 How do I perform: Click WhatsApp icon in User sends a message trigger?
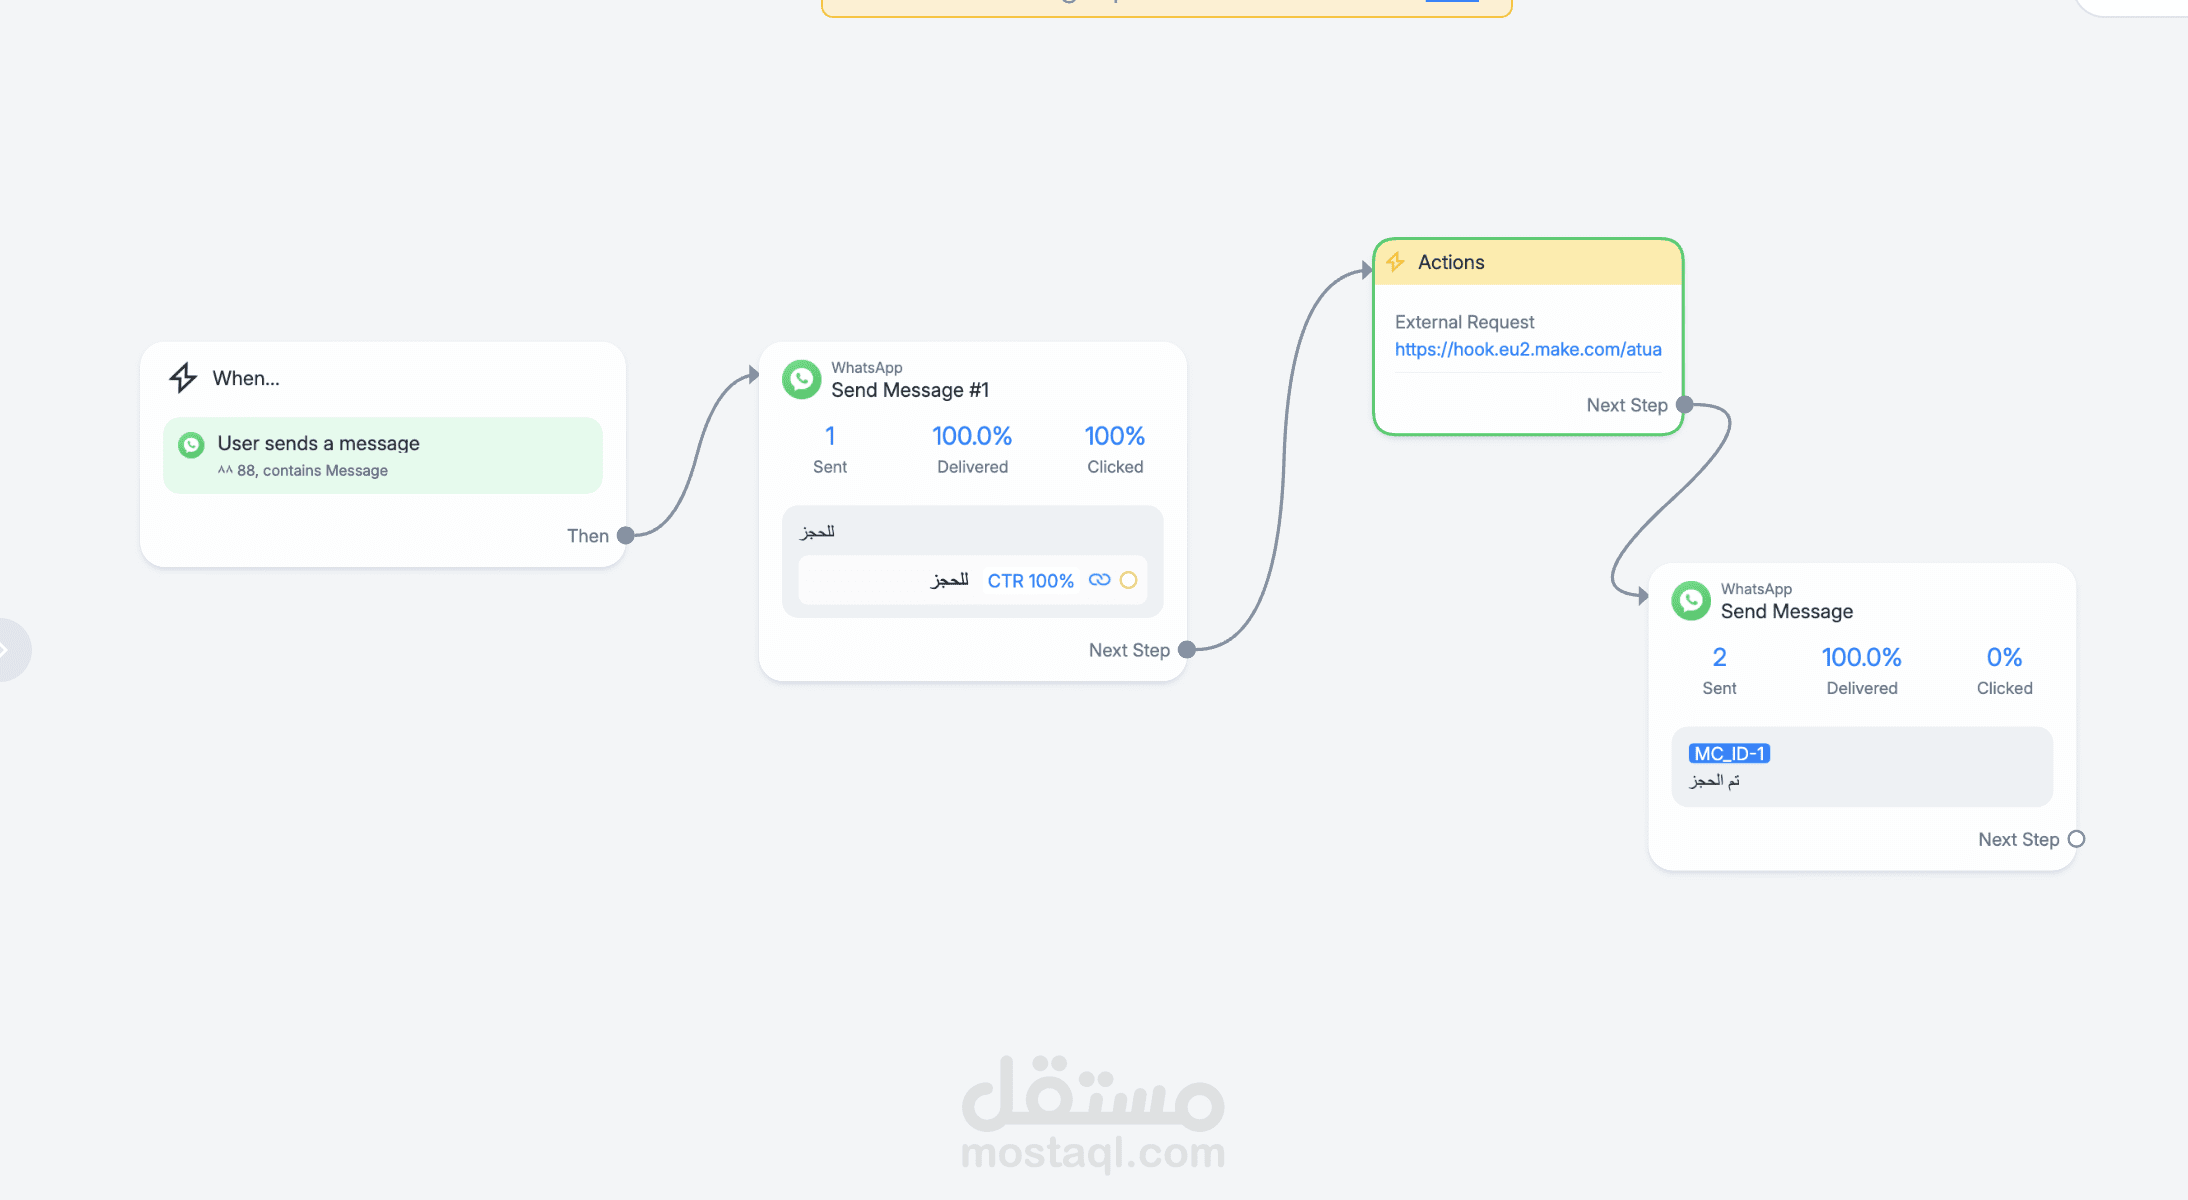[191, 445]
